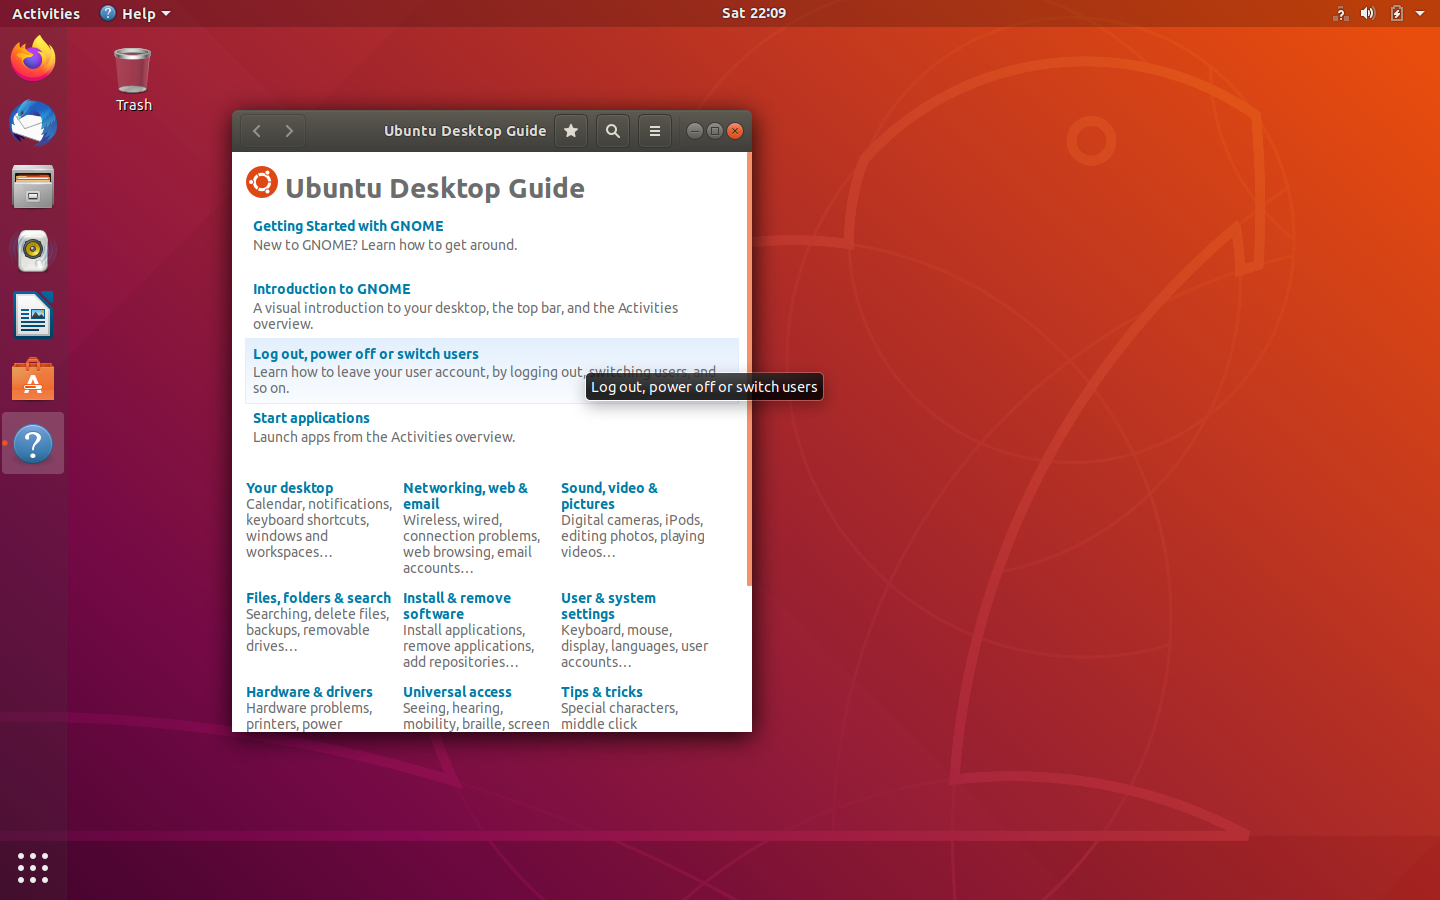The image size is (1440, 900).
Task: Open Ubuntu Software from the dock
Action: coord(33,379)
